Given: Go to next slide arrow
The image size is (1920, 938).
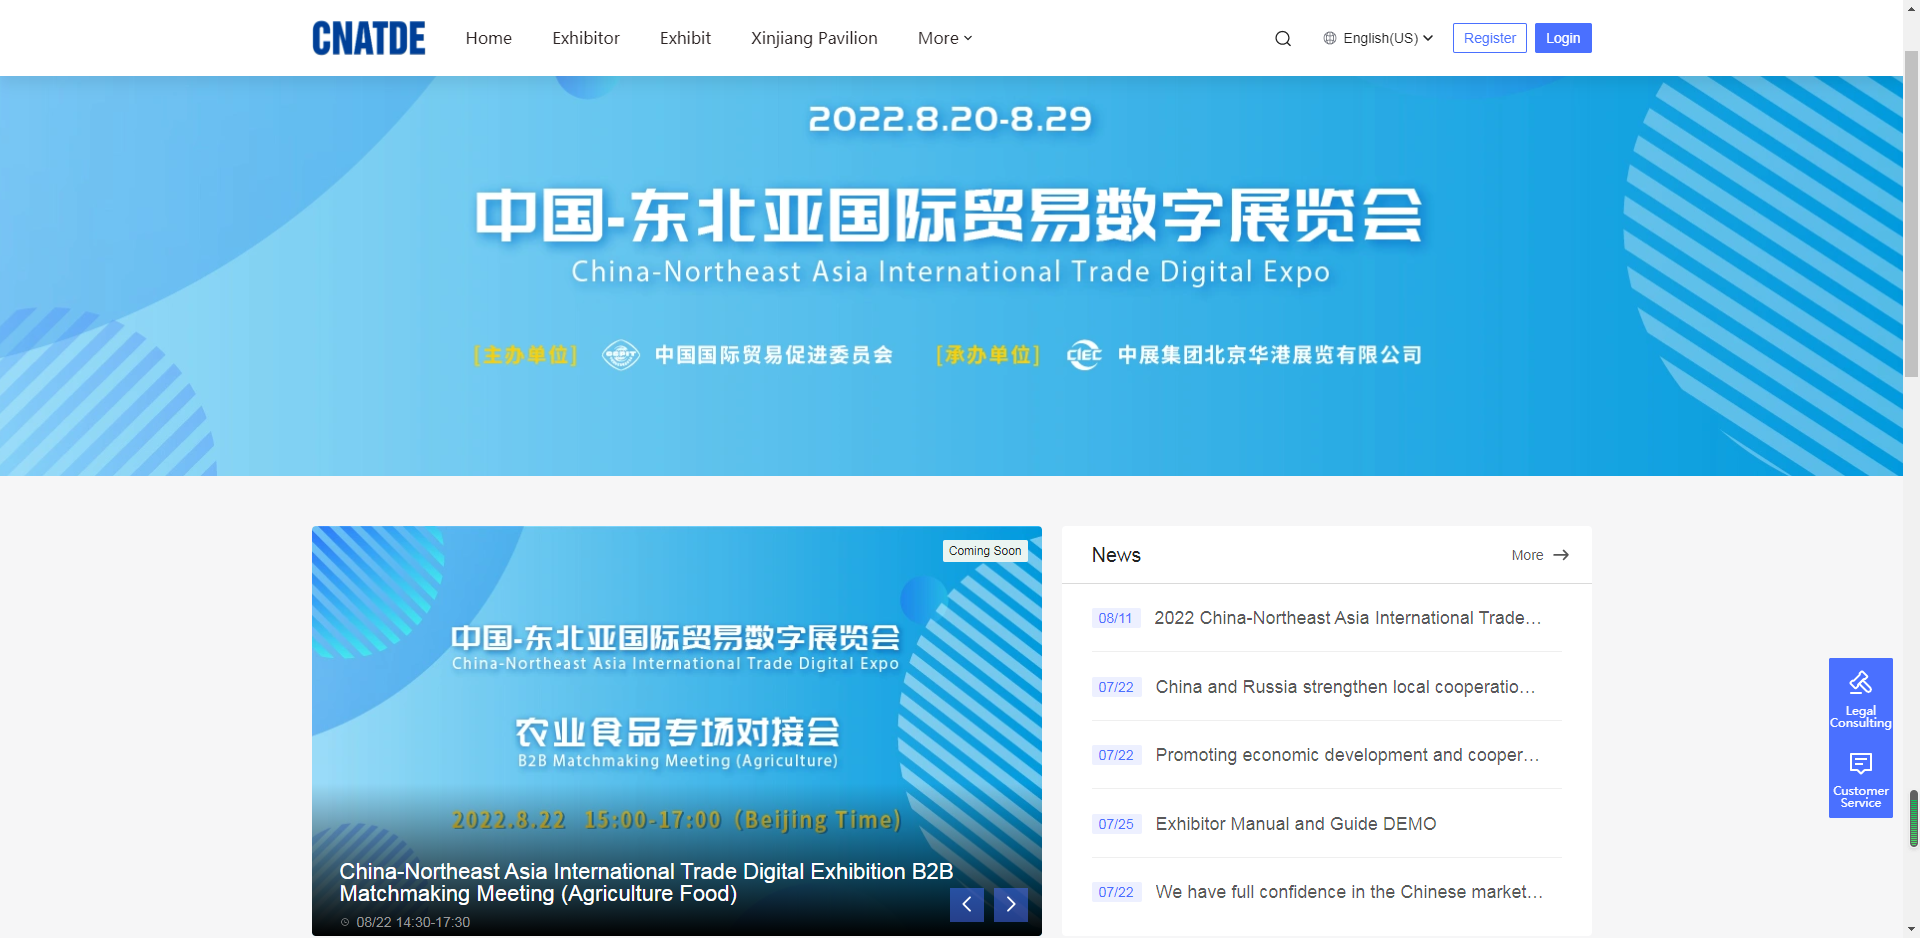Looking at the screenshot, I should pyautogui.click(x=1011, y=904).
